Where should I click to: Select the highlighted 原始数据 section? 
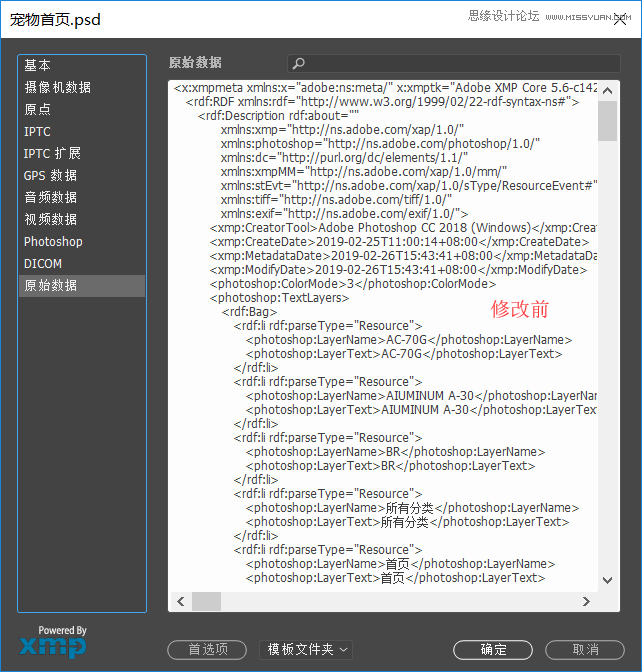click(81, 286)
